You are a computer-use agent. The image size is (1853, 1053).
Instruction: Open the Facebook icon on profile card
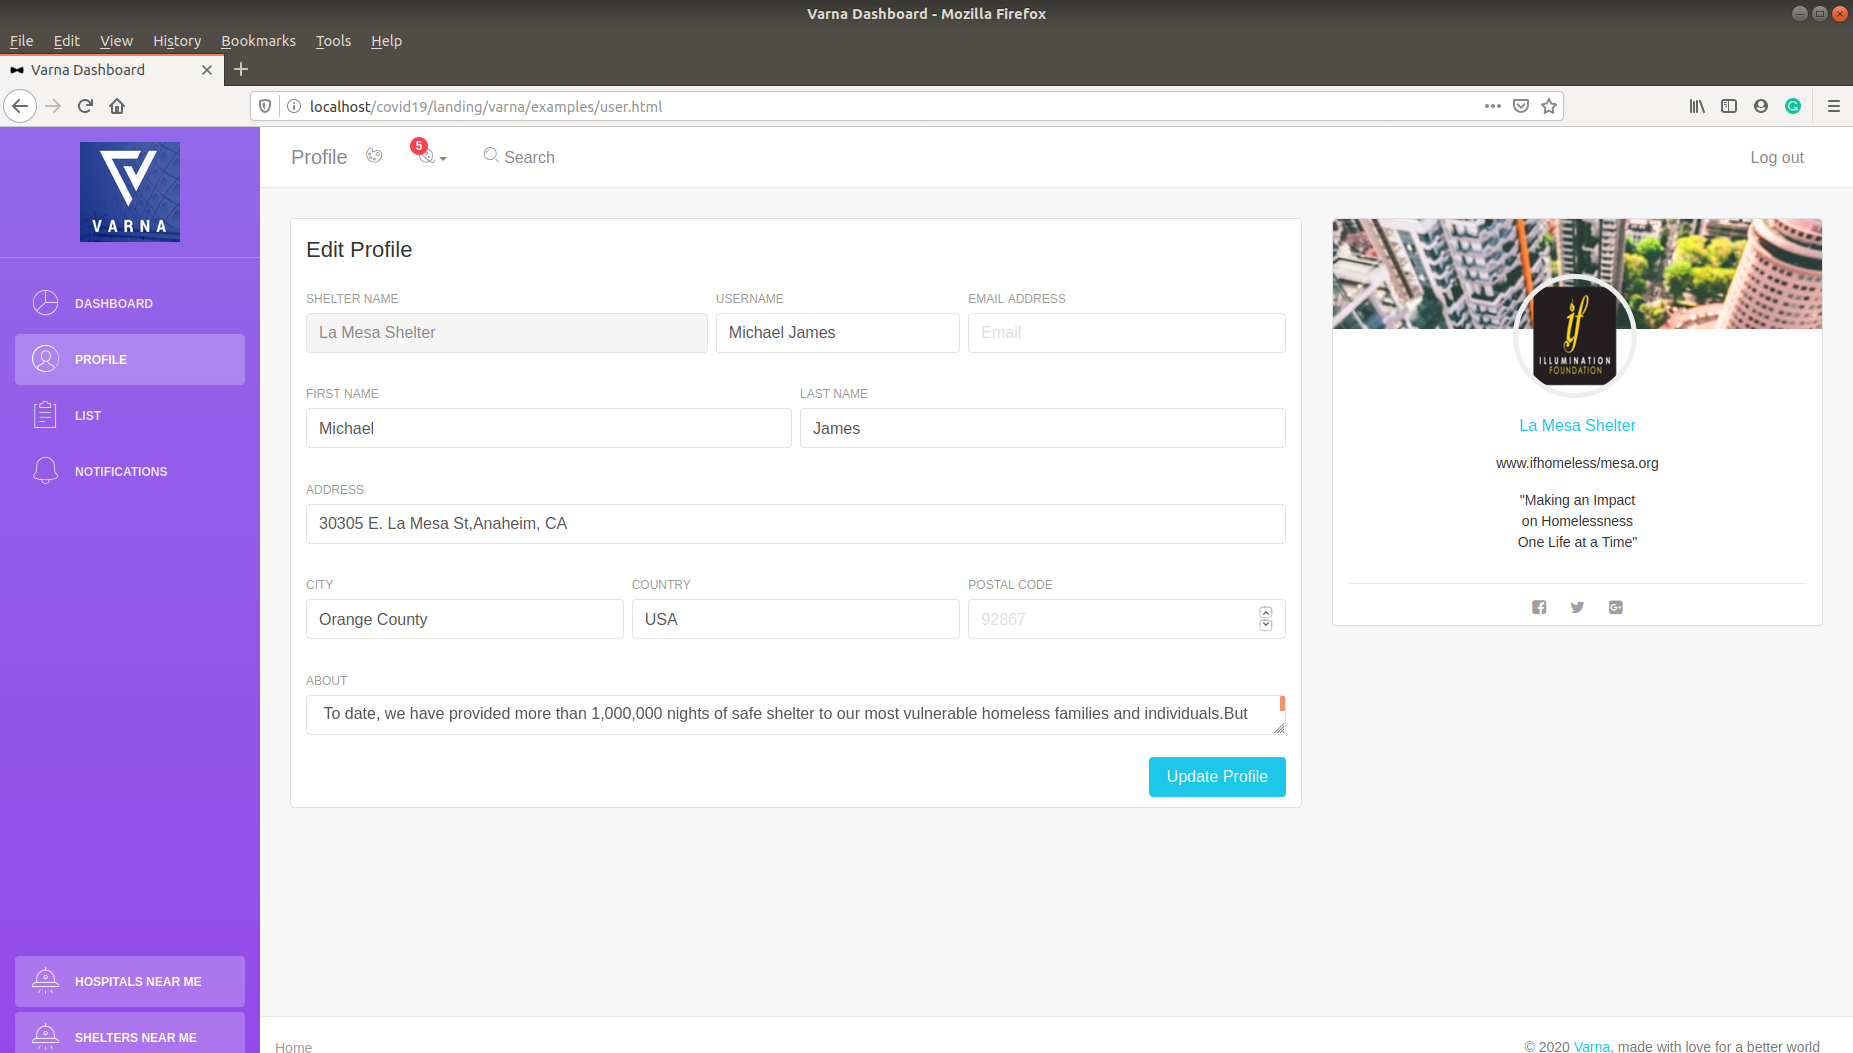coord(1539,607)
